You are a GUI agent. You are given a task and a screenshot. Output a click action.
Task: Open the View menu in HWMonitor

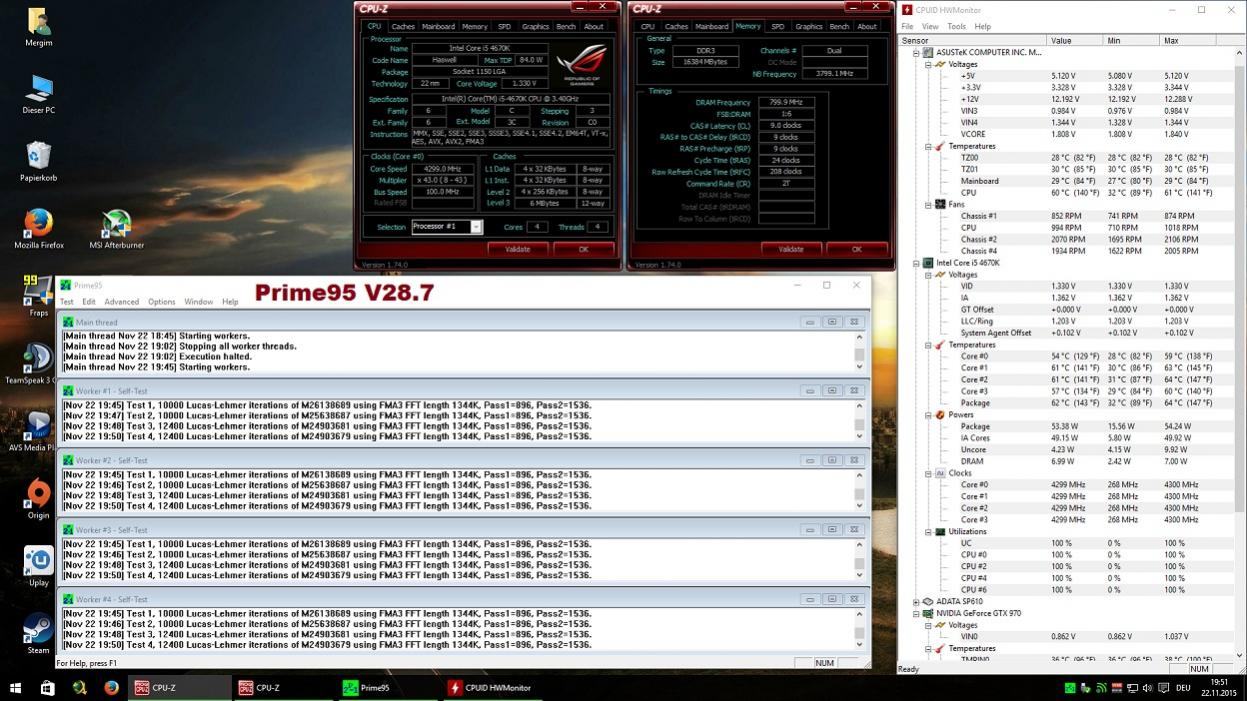pos(930,26)
